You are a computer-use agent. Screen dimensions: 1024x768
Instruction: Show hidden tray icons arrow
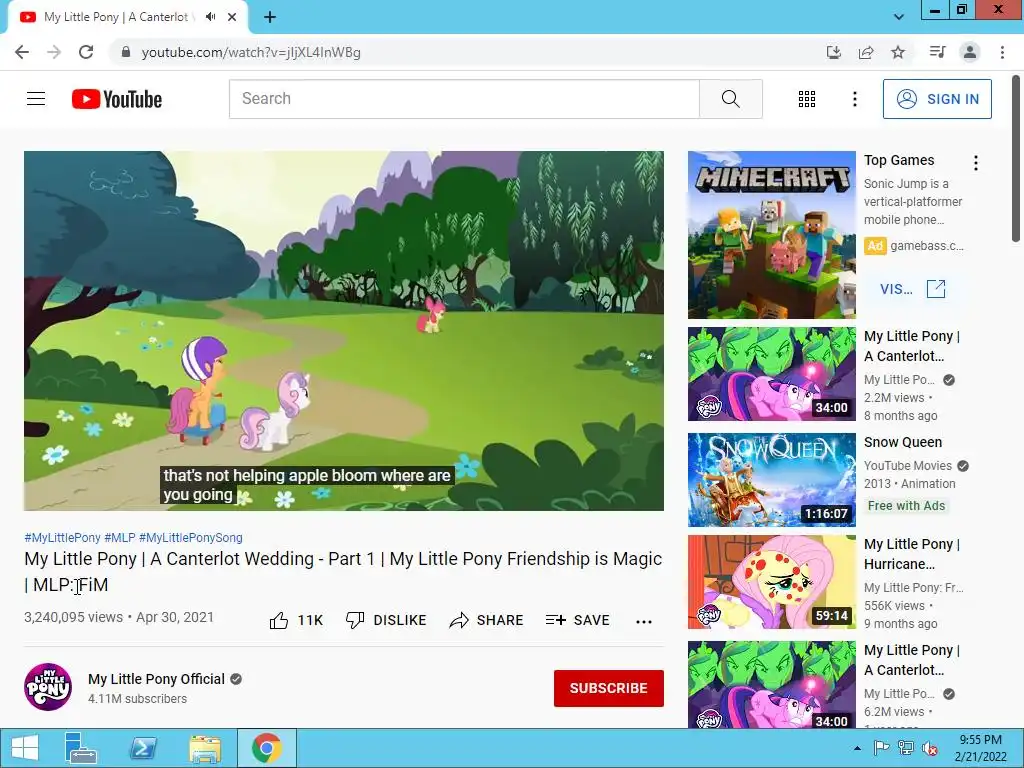click(857, 748)
